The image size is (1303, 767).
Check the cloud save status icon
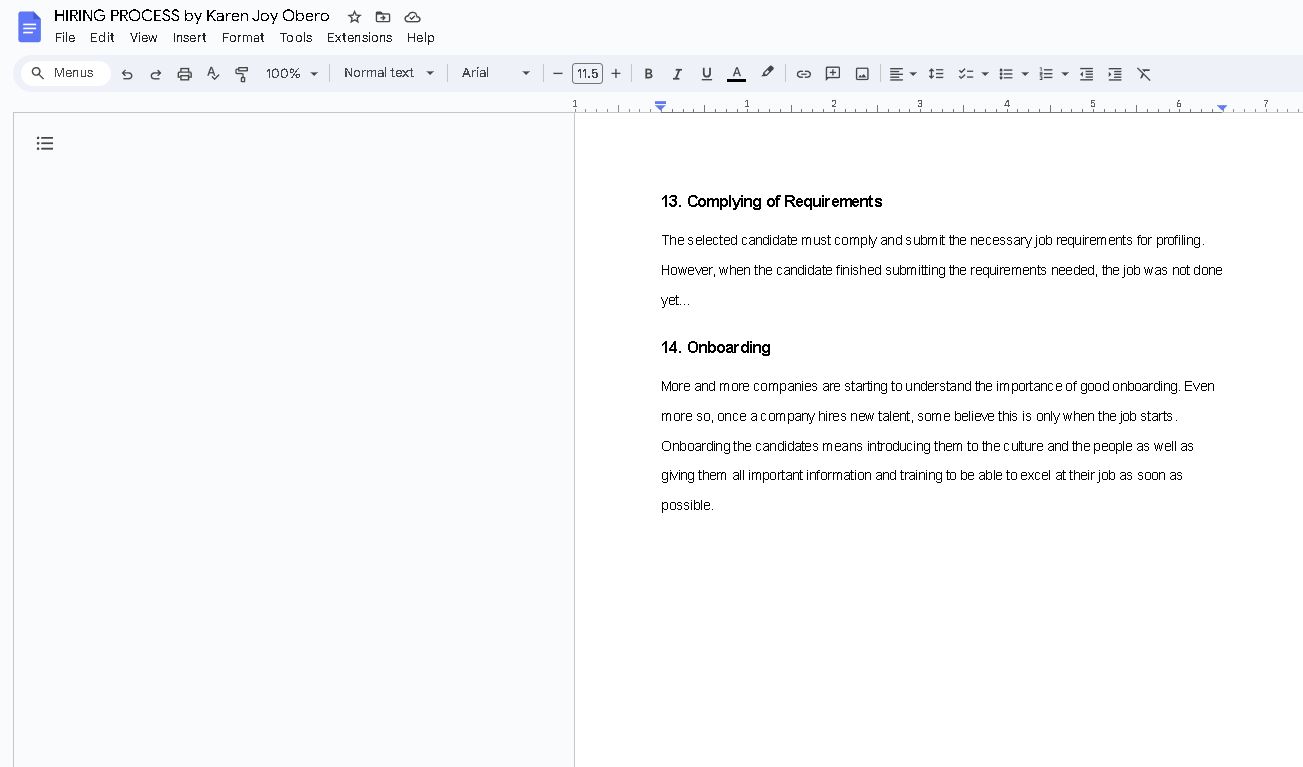413,17
